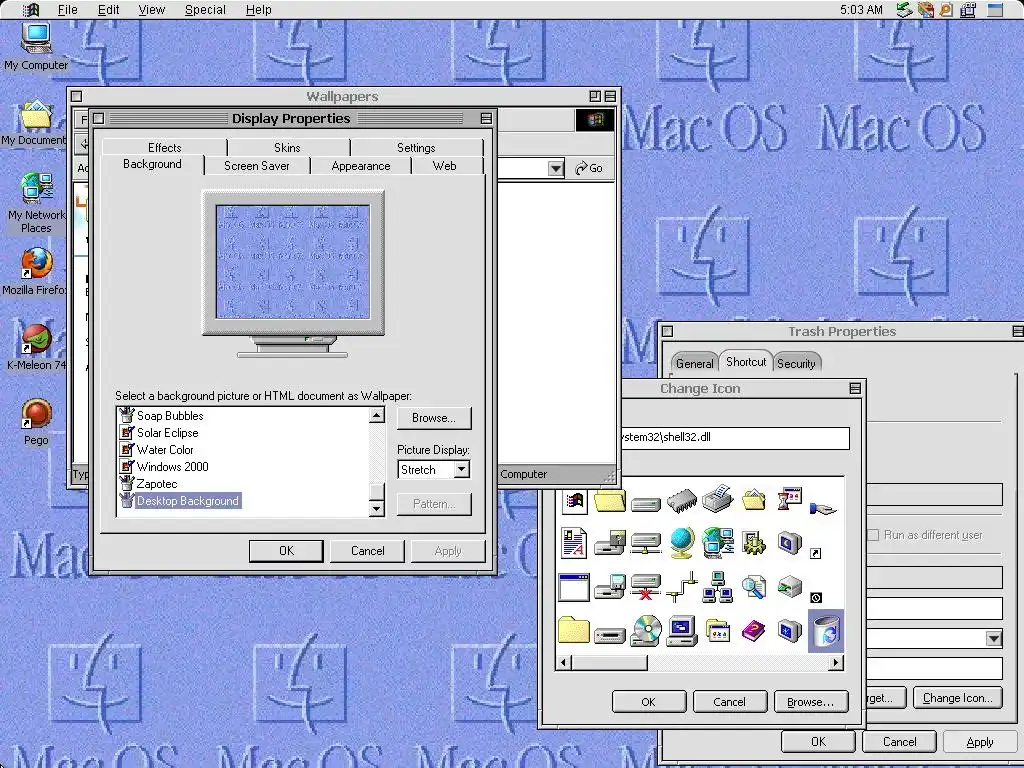Open the Pego desktop icon
Viewport: 1024px width, 768px height.
(x=36, y=422)
